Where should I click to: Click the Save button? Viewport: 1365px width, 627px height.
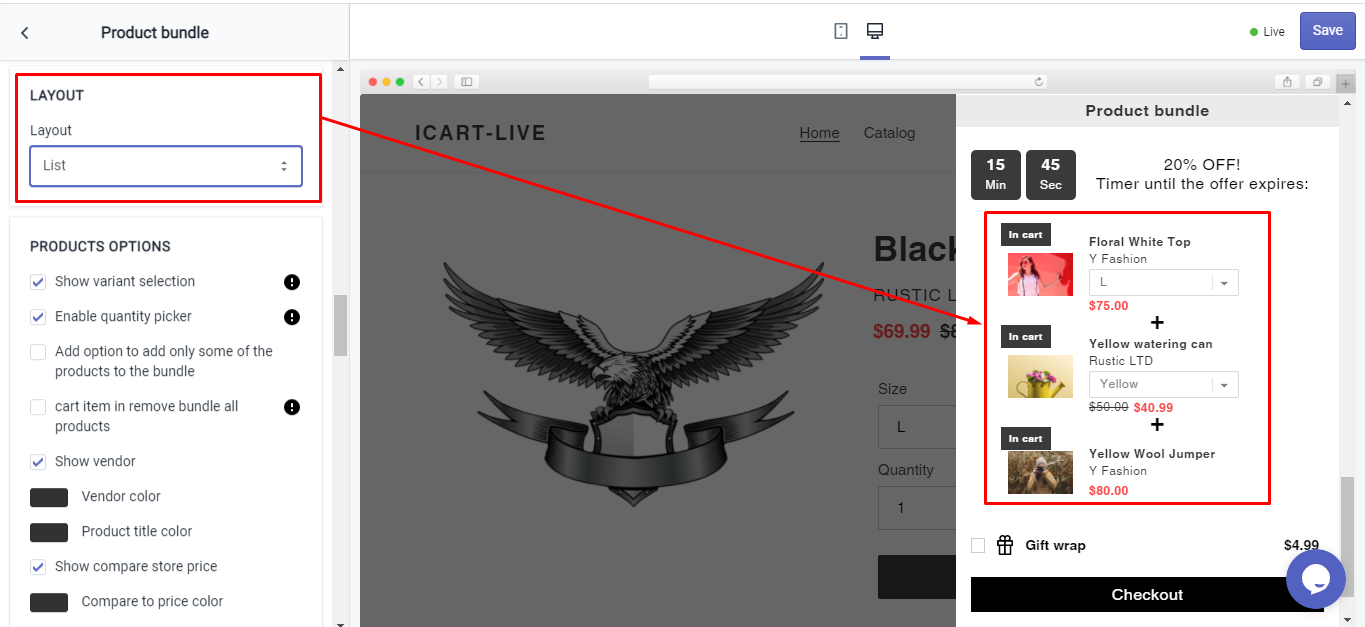1327,31
